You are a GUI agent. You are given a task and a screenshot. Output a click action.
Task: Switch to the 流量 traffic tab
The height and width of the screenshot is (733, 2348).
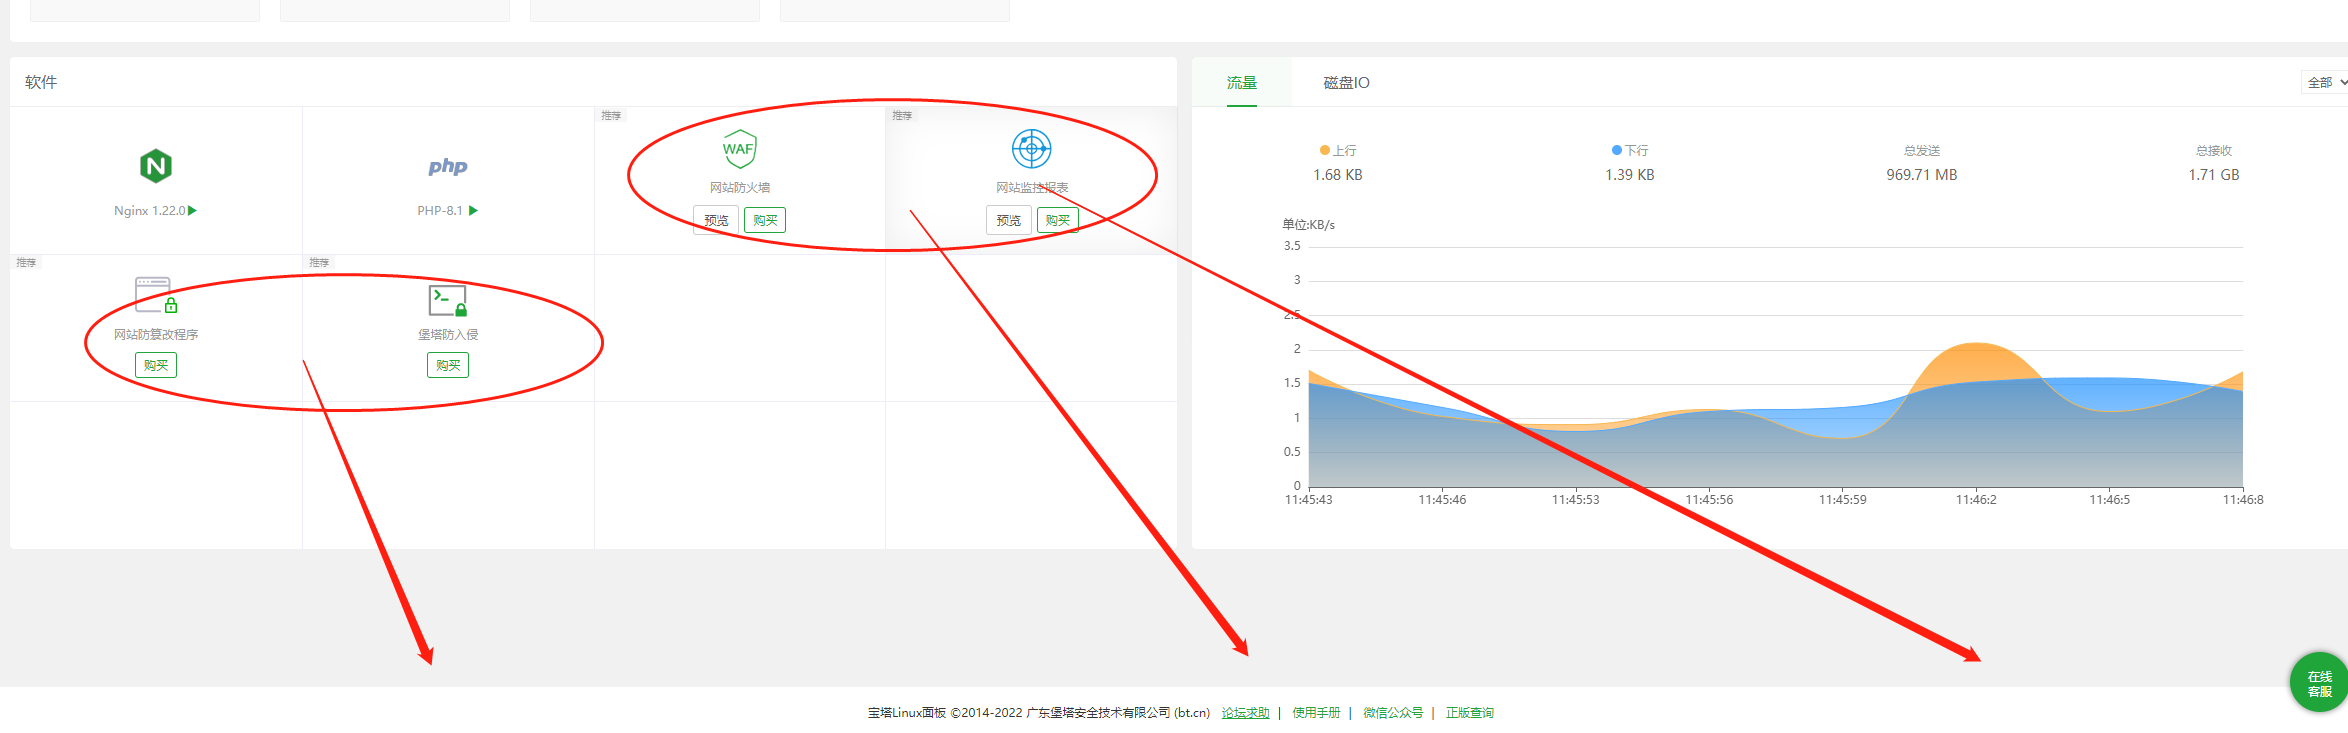pos(1242,83)
